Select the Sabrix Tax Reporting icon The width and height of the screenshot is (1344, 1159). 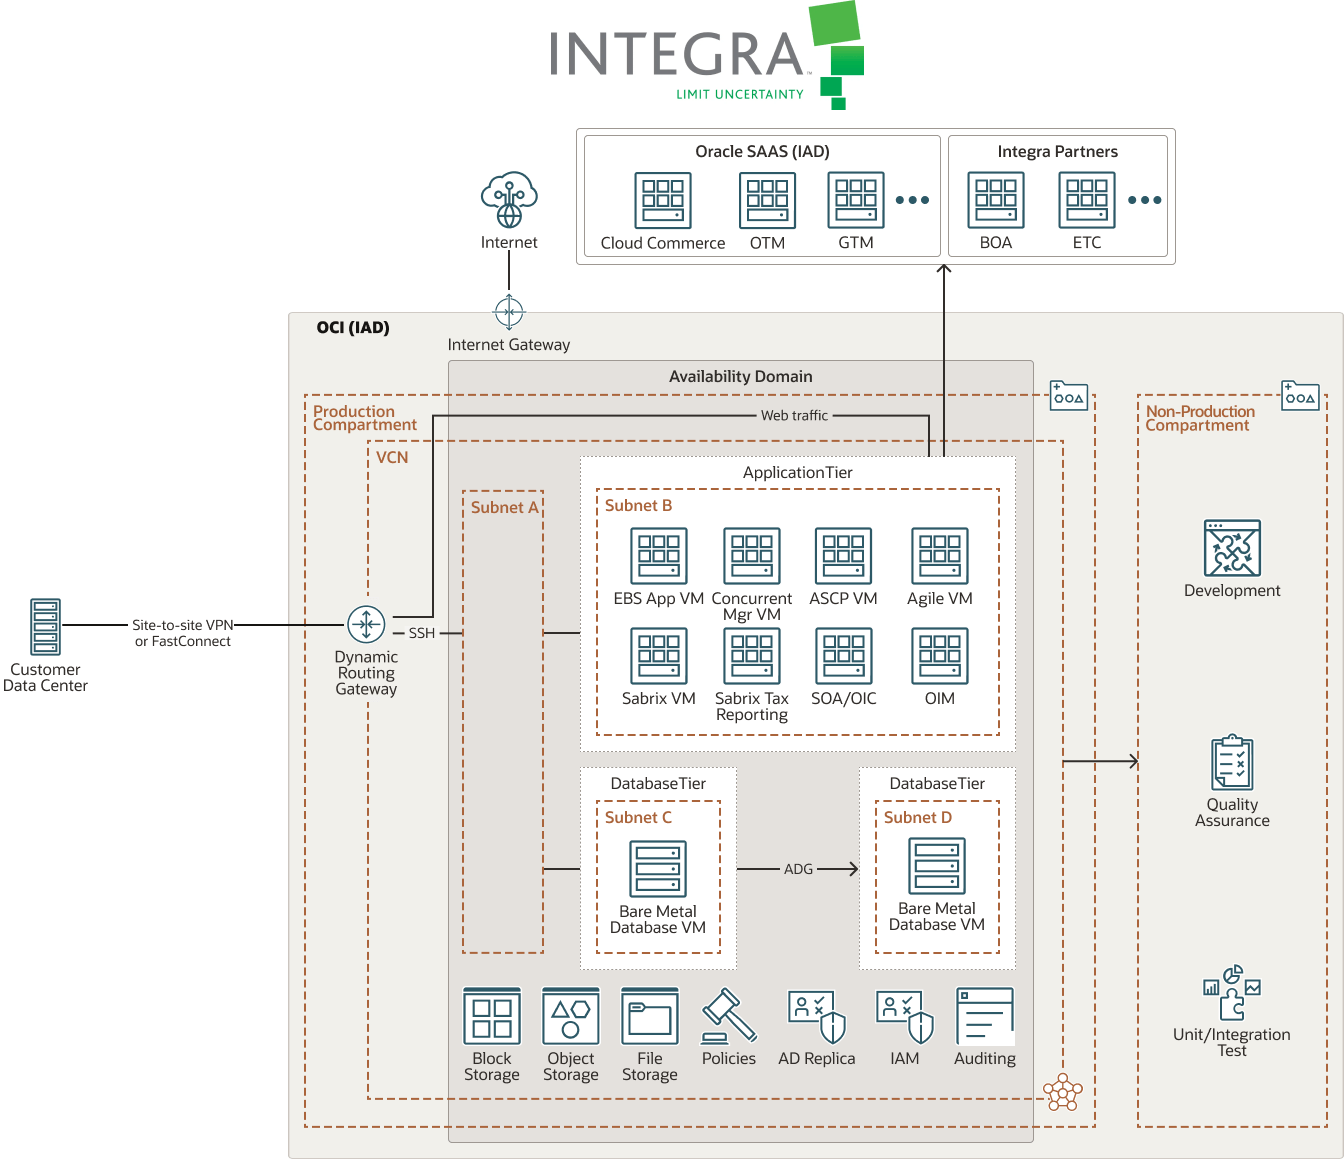[x=752, y=656]
